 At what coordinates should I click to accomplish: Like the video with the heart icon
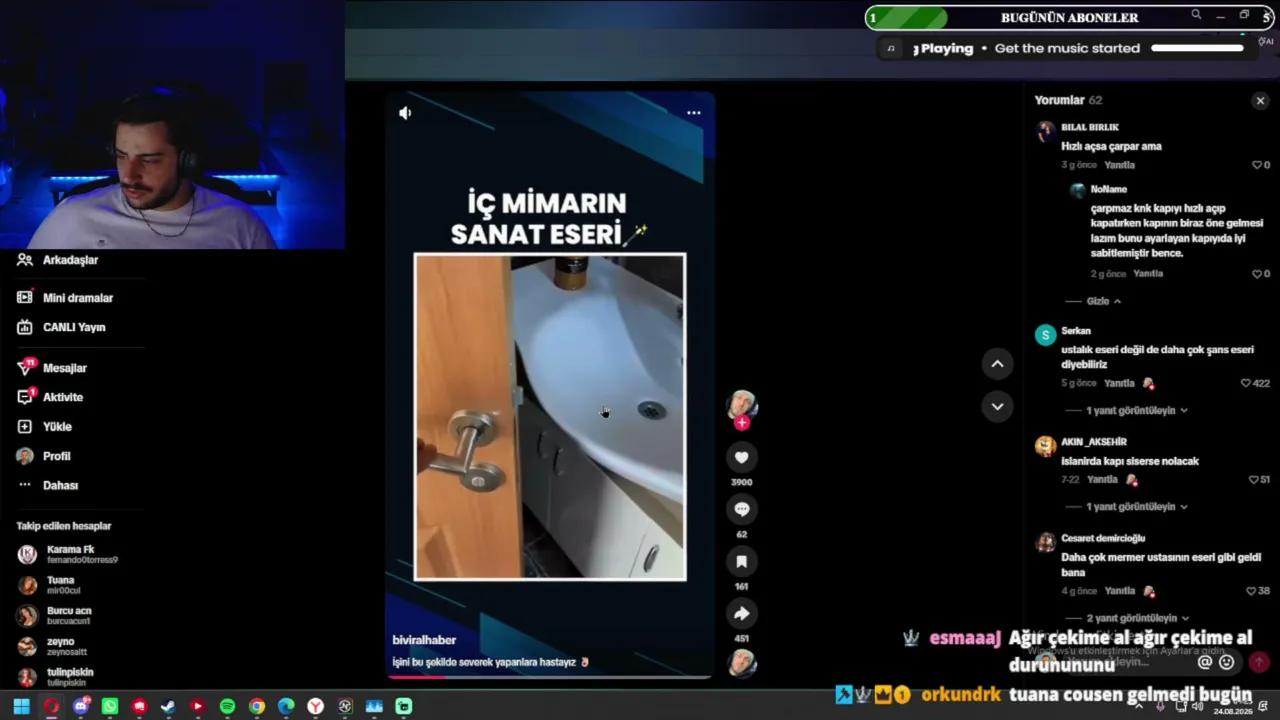tap(741, 457)
